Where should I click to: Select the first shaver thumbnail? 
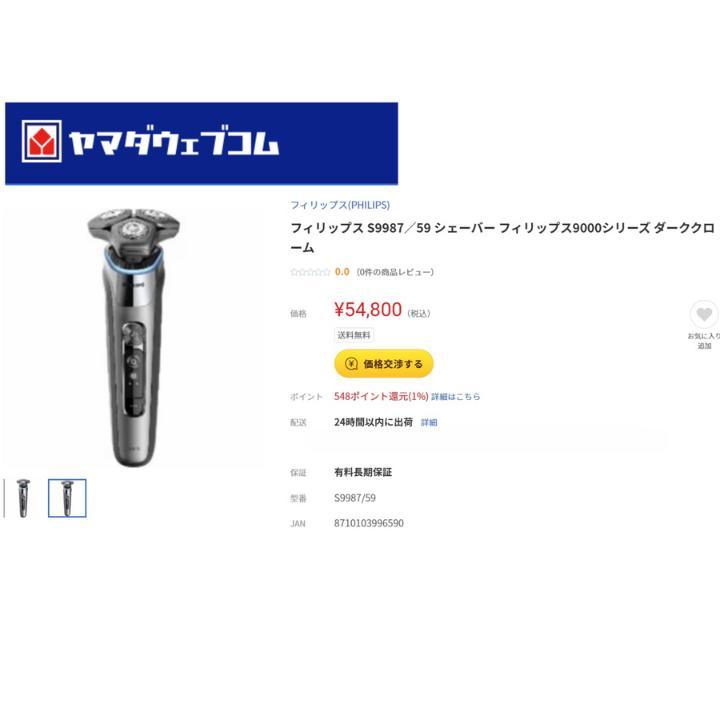(x=23, y=498)
